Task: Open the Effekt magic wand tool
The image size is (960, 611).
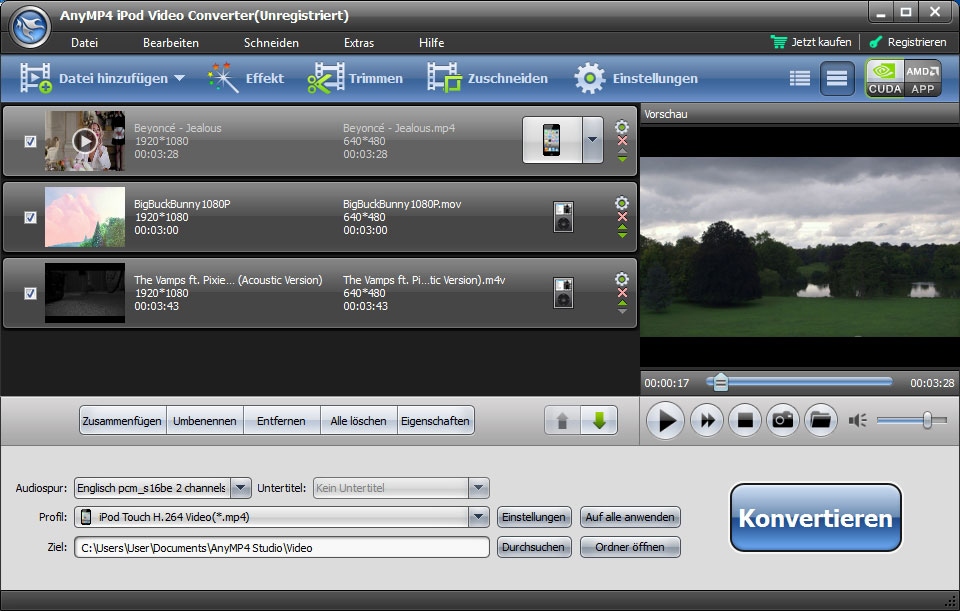Action: pos(223,78)
